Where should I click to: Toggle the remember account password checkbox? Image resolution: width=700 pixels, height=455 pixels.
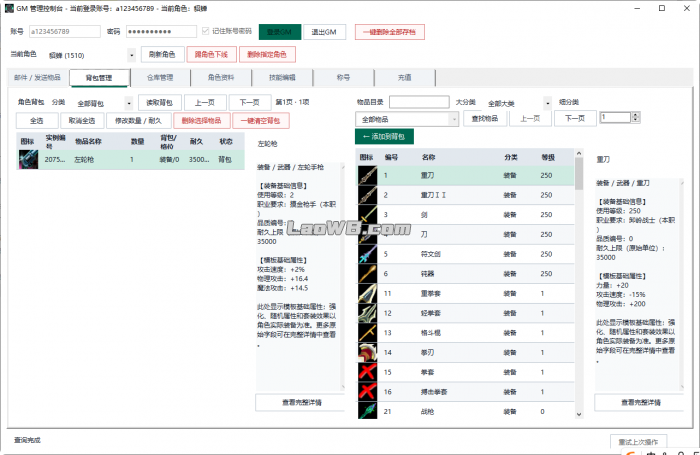coord(205,31)
